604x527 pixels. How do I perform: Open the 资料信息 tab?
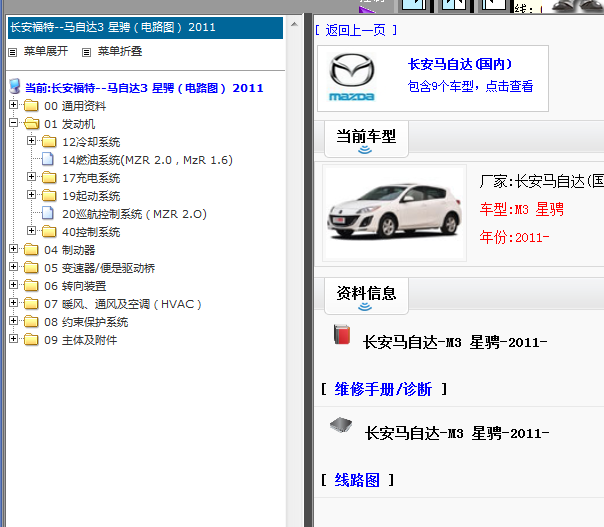pyautogui.click(x=366, y=295)
